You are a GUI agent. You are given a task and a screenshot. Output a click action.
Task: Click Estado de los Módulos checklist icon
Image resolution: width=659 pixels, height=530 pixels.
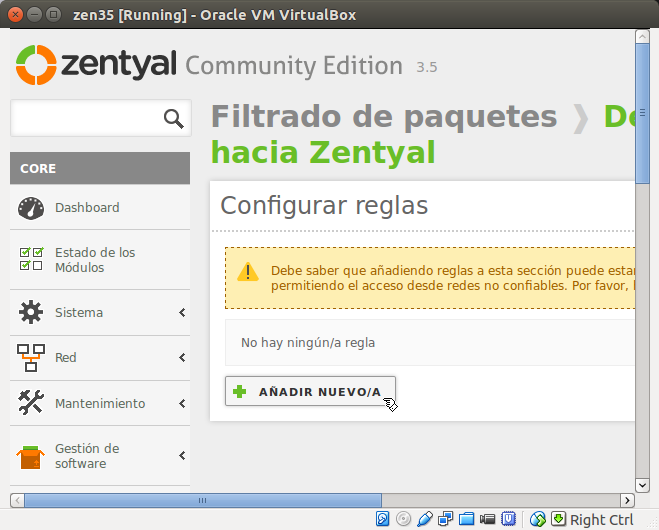(31, 258)
